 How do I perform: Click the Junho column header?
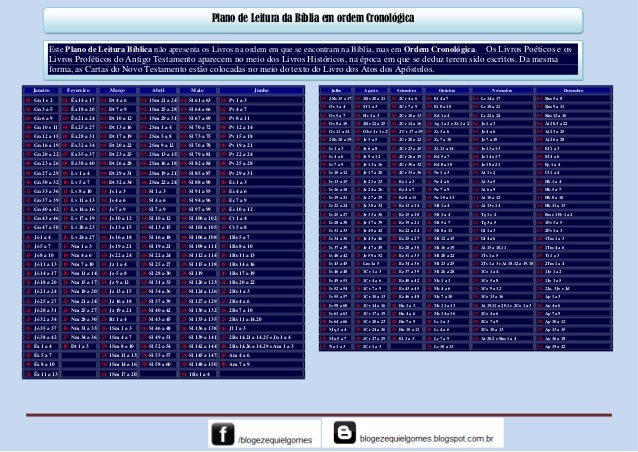(x=261, y=90)
